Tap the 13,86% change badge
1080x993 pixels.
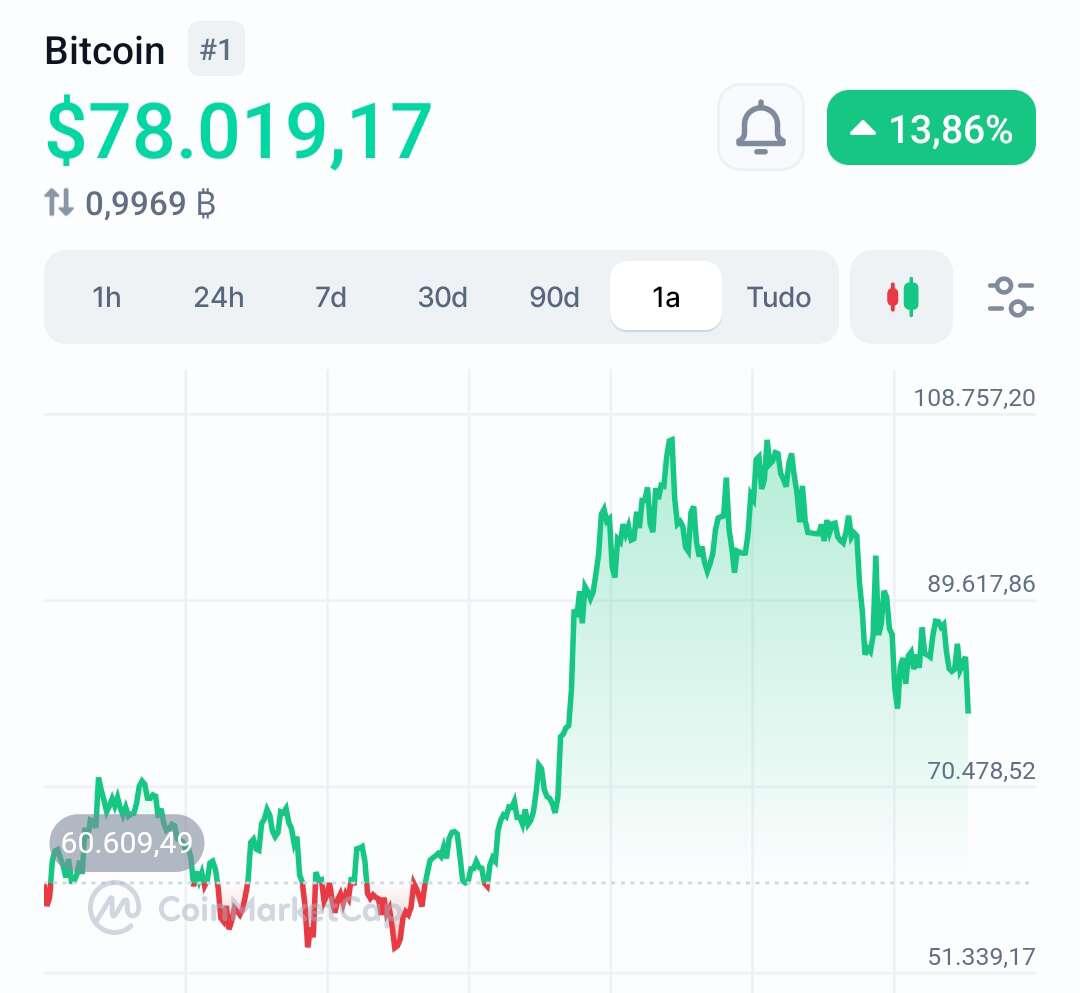(x=931, y=127)
